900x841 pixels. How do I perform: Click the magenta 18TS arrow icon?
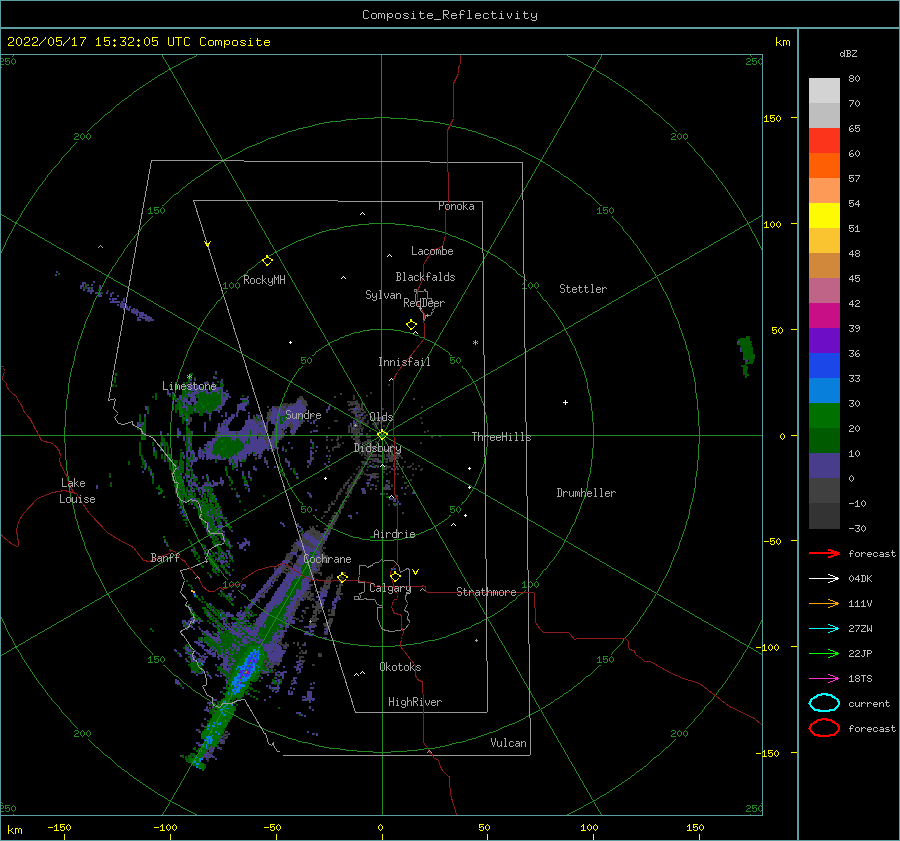click(x=824, y=679)
